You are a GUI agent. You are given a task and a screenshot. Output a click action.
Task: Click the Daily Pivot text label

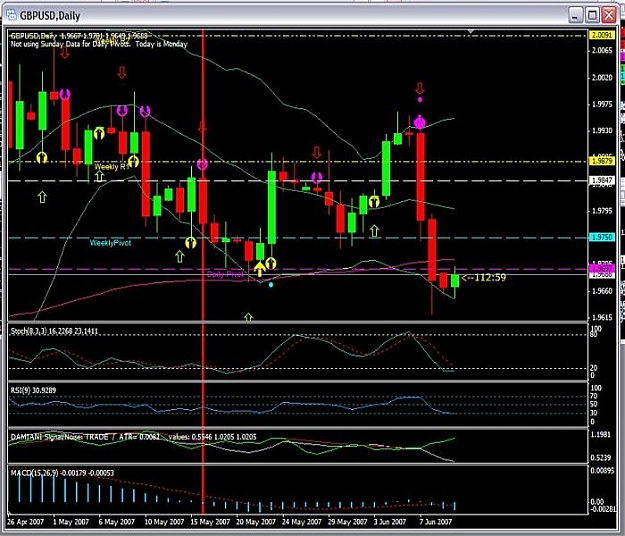225,274
